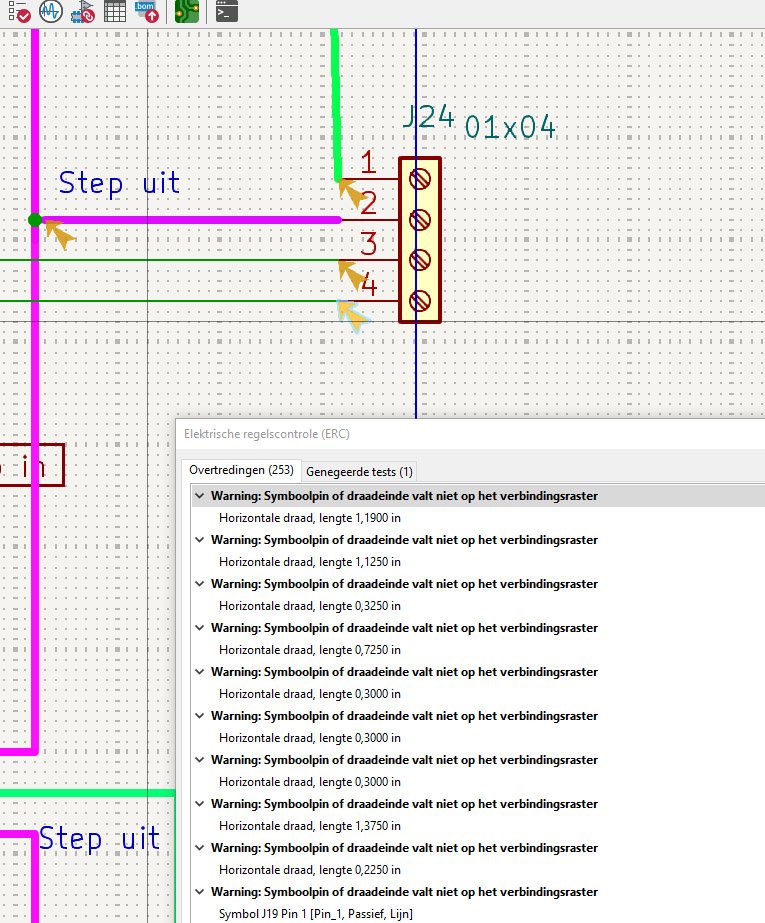This screenshot has width=765, height=923.
Task: Switch to the Genegeerde tests (1) tab
Action: tap(360, 472)
